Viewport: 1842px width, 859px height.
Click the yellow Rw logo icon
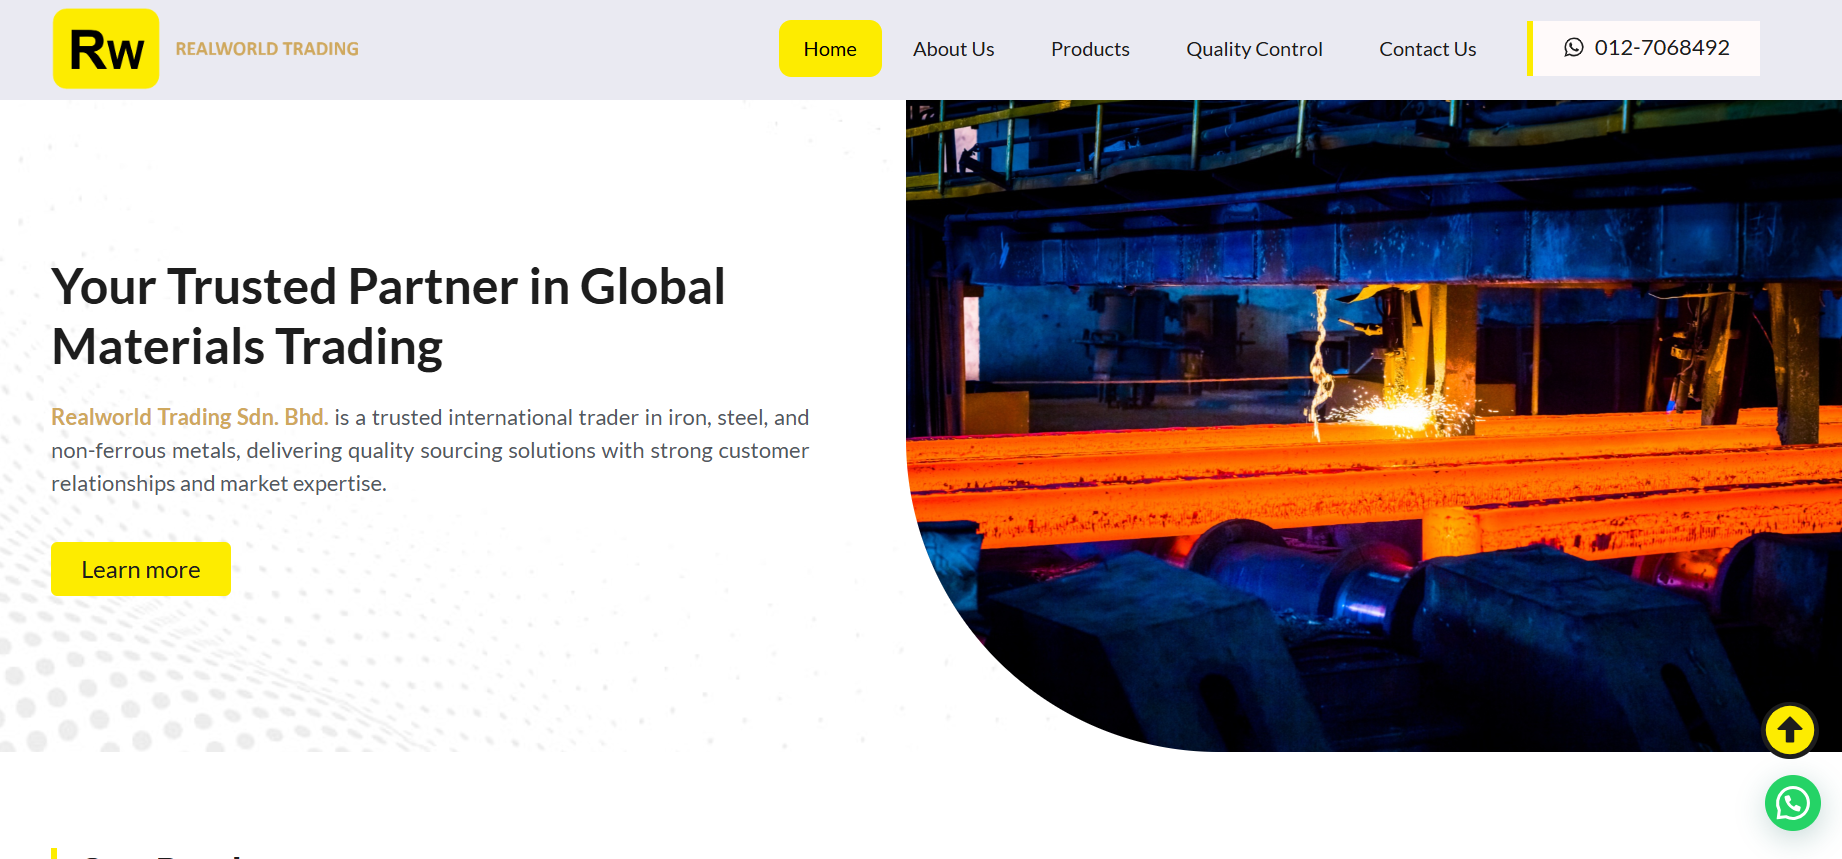(x=106, y=49)
